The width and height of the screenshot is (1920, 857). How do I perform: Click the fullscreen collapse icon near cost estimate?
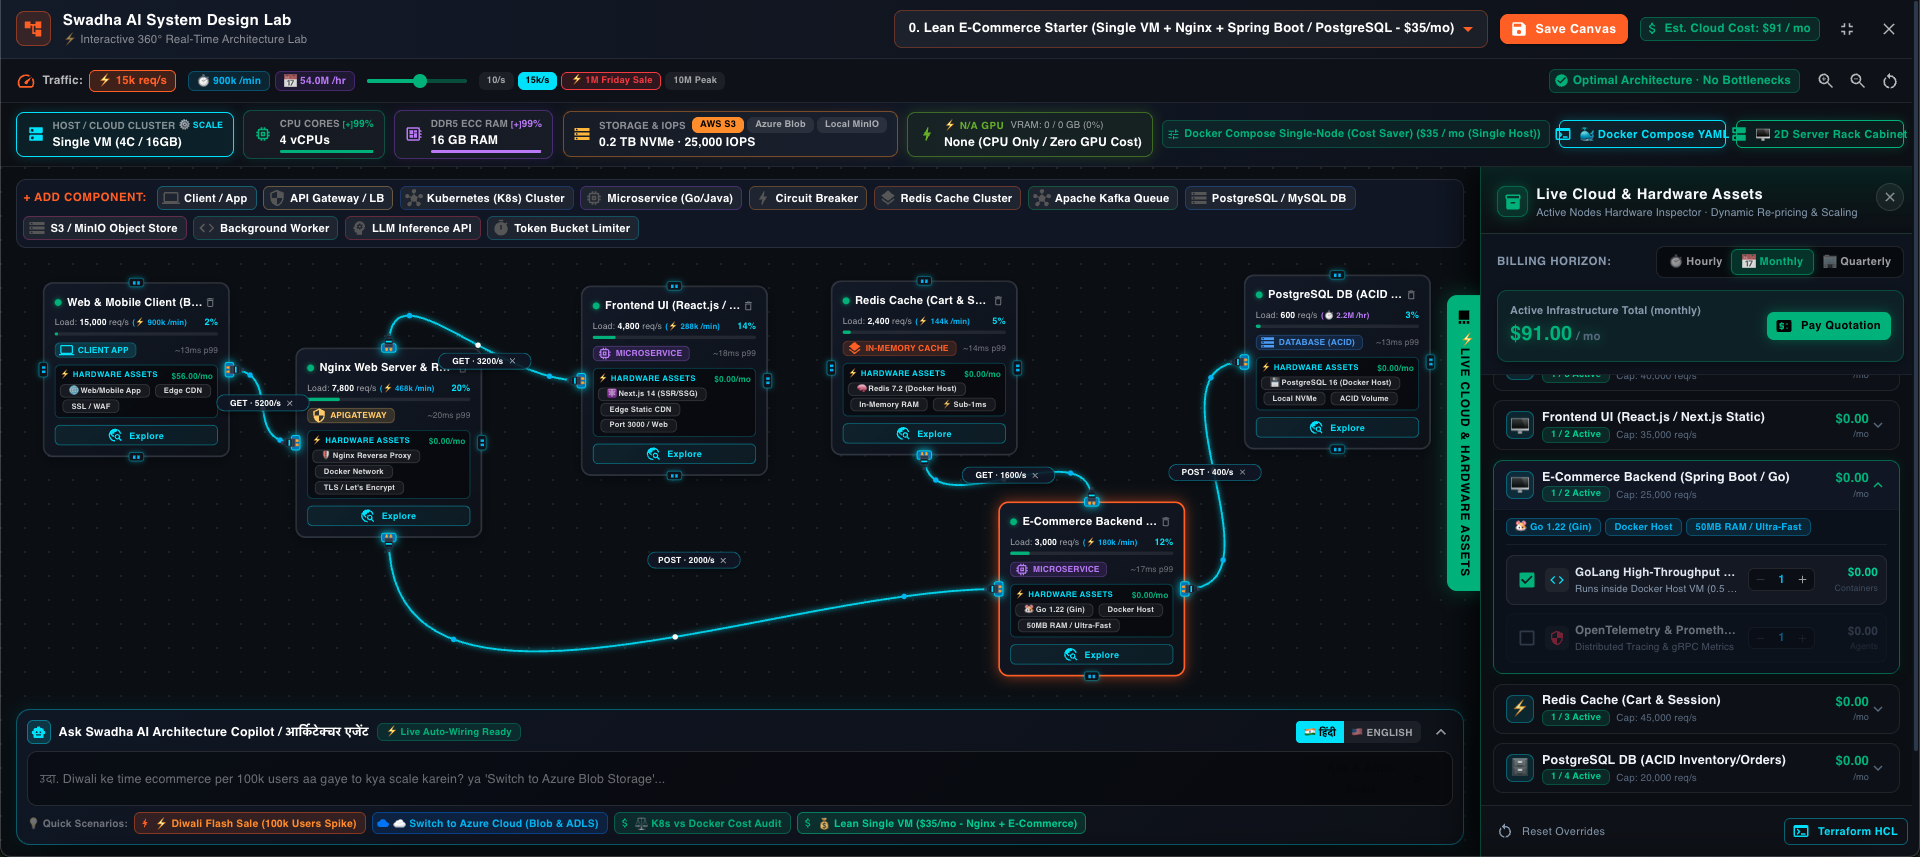[1847, 29]
